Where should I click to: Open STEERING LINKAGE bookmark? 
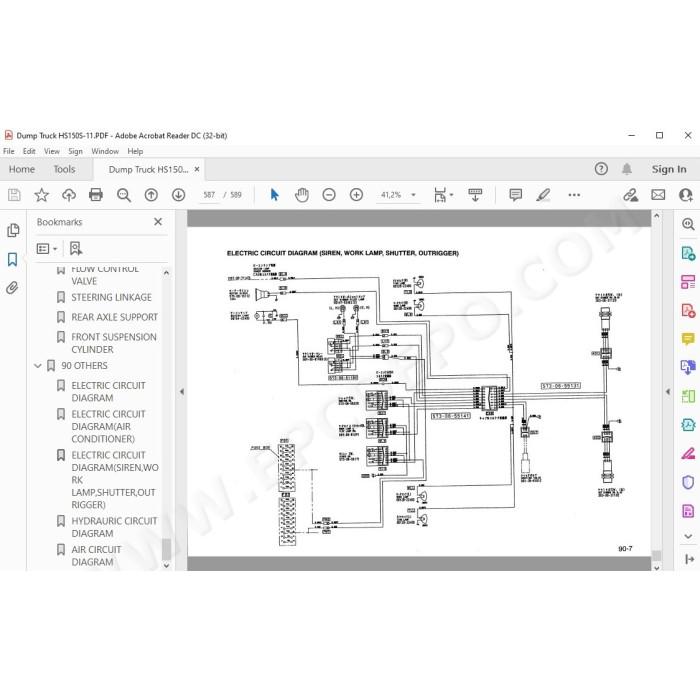point(111,297)
